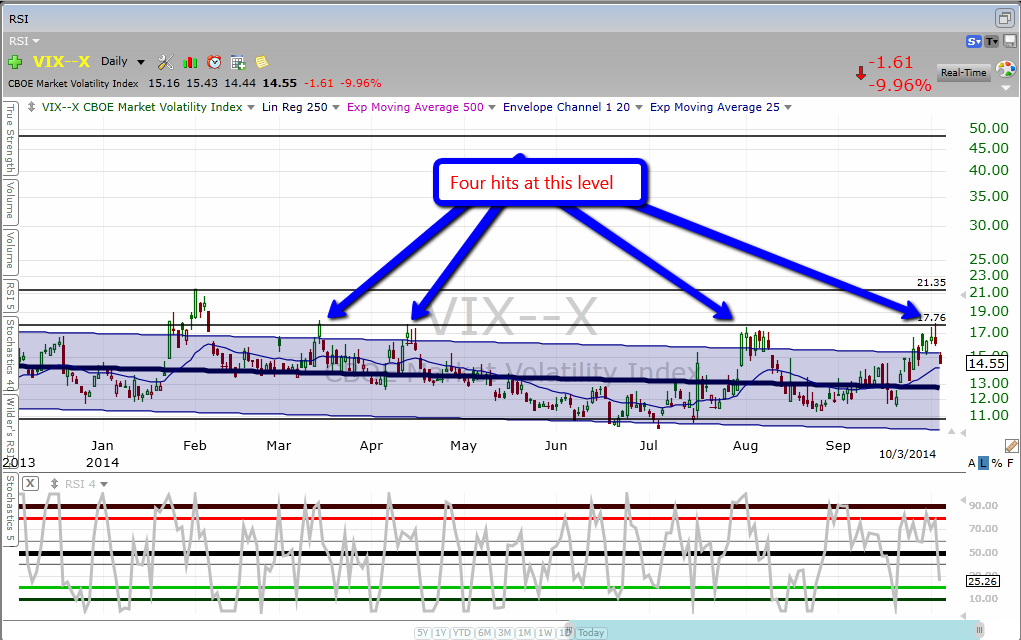Expand the Lin Reg 250 indicator menu

pos(336,107)
